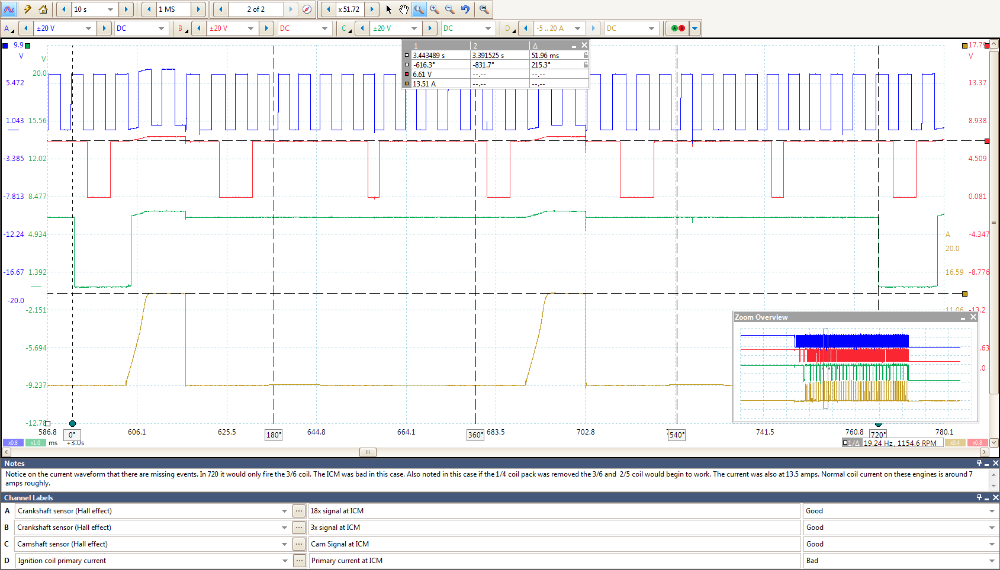
Task: Select the arrow pointer tool
Action: click(389, 9)
